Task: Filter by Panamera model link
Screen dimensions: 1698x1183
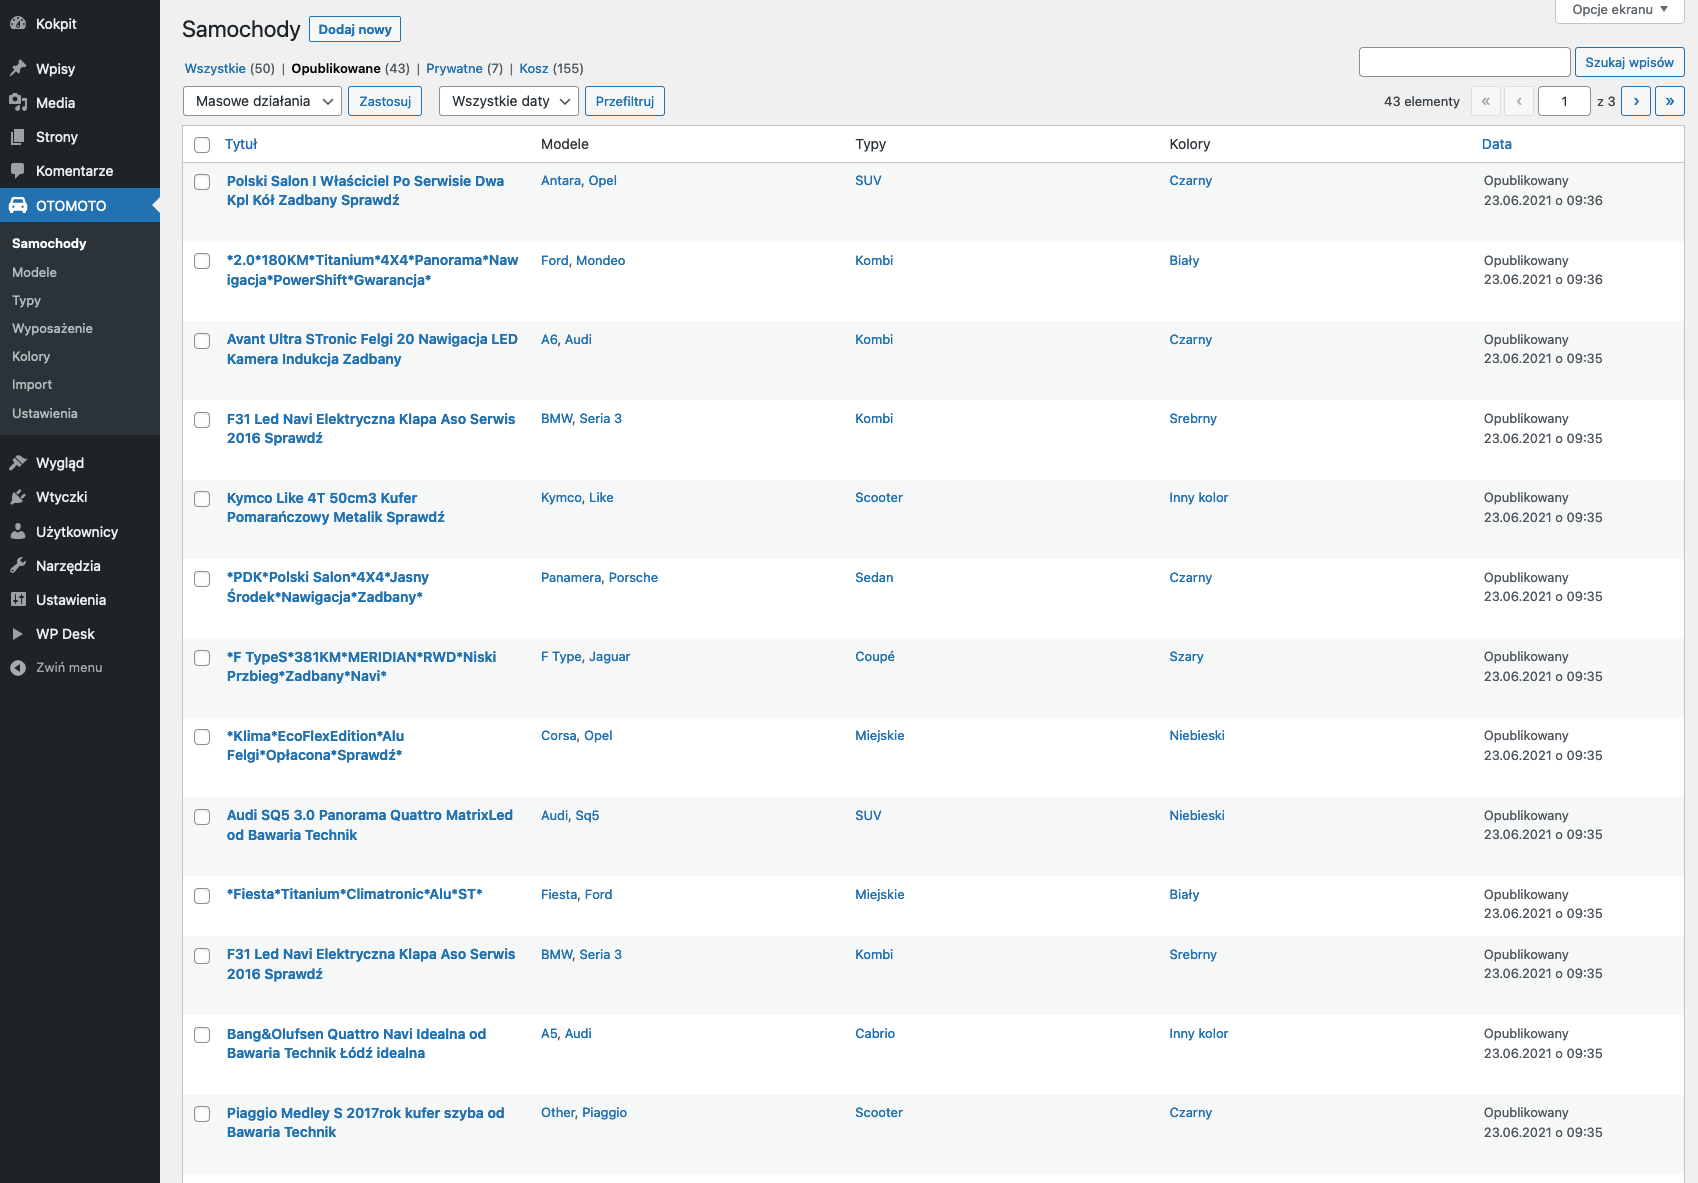Action: coord(571,577)
